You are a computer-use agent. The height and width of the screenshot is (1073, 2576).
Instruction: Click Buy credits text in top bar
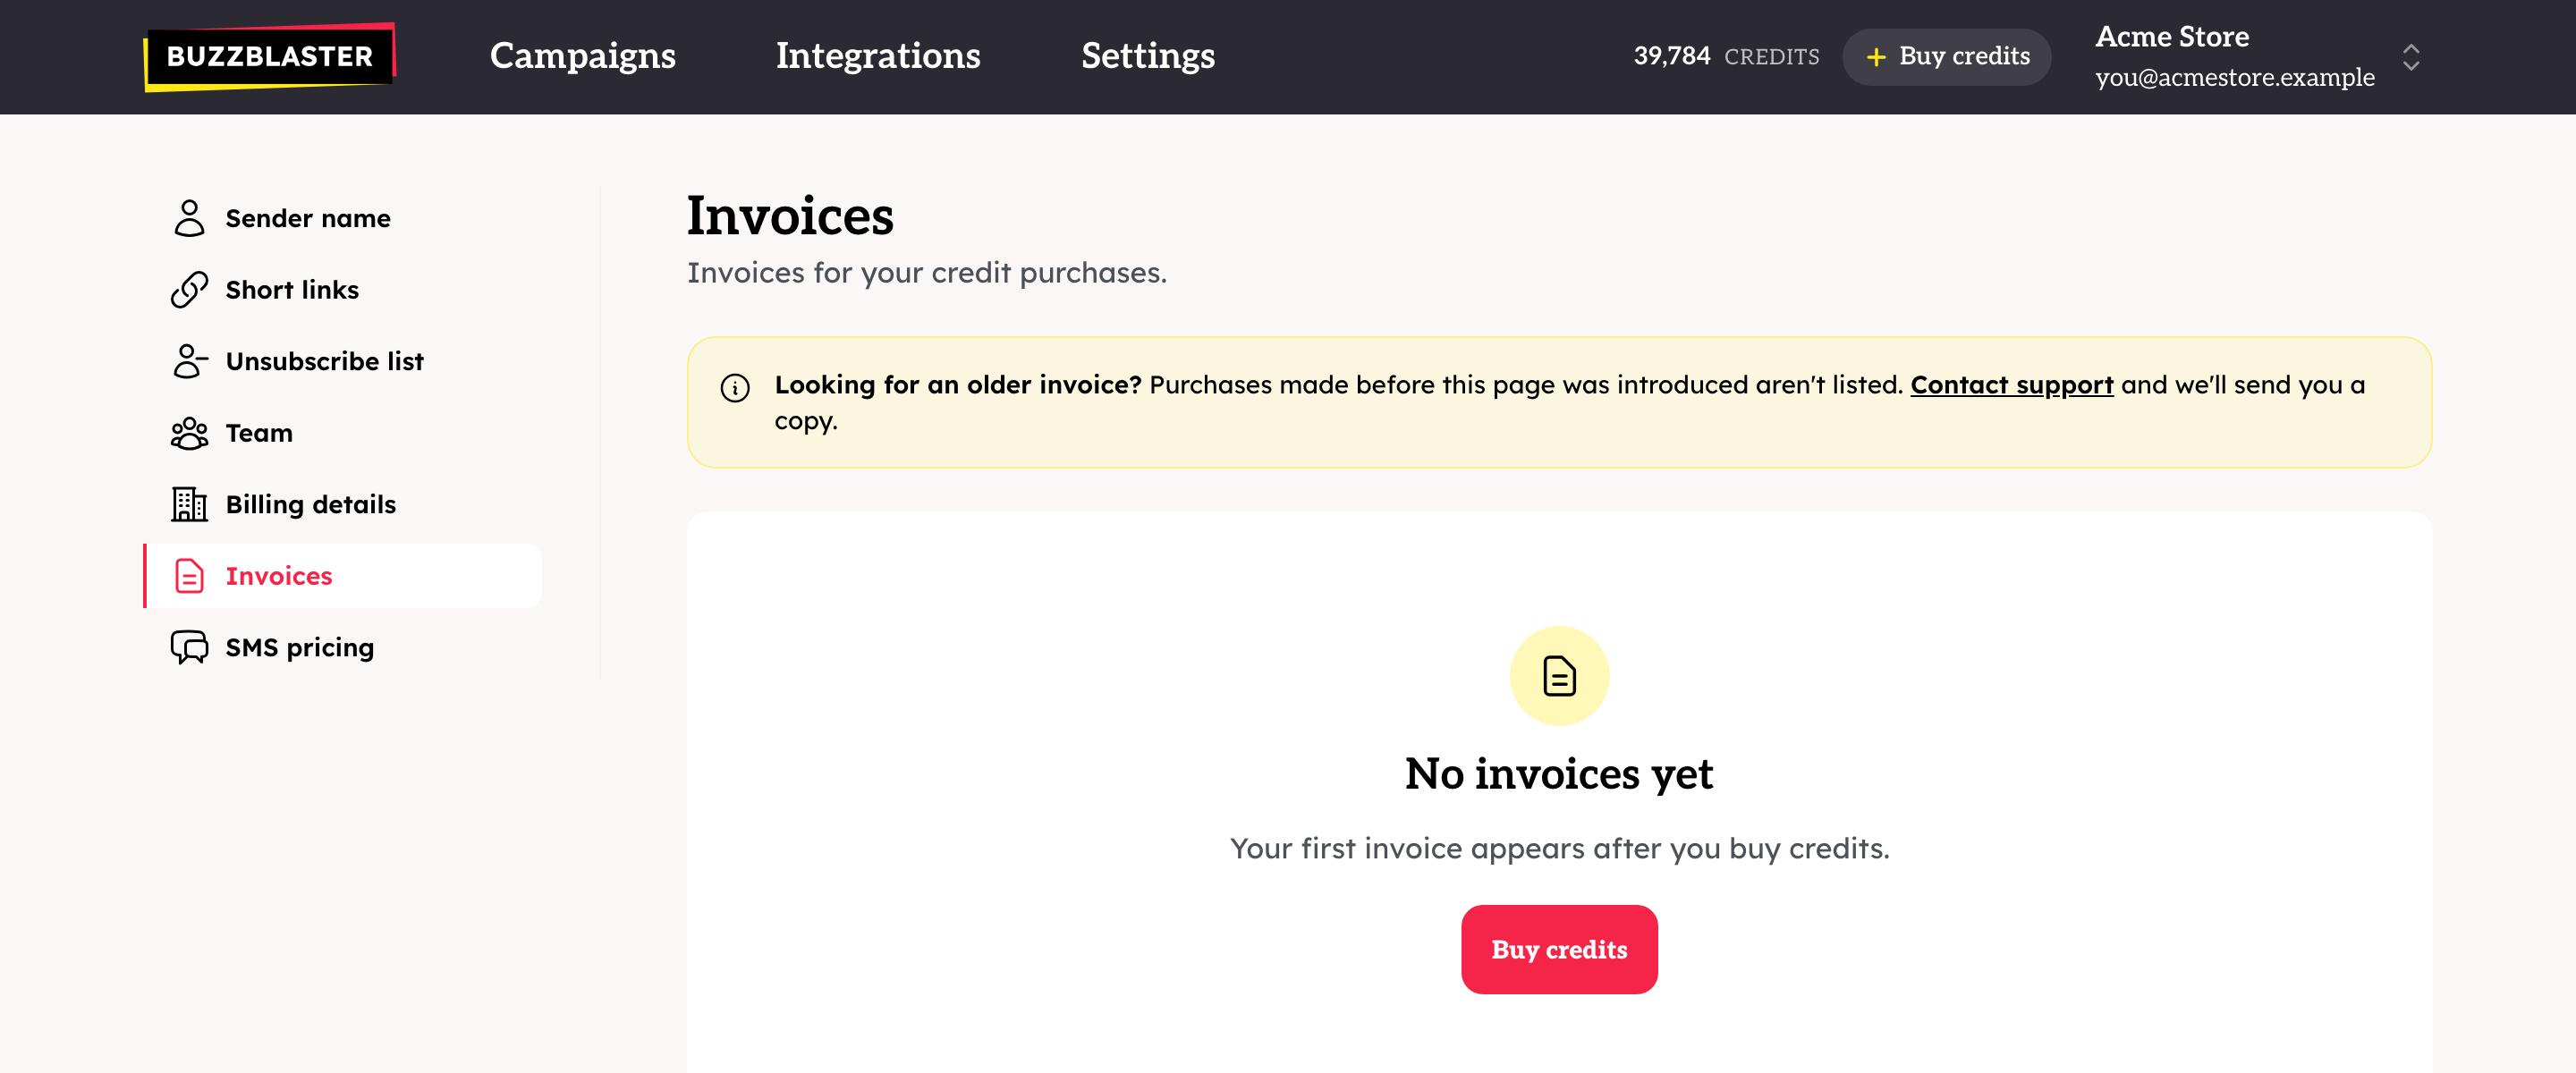[x=1964, y=56]
